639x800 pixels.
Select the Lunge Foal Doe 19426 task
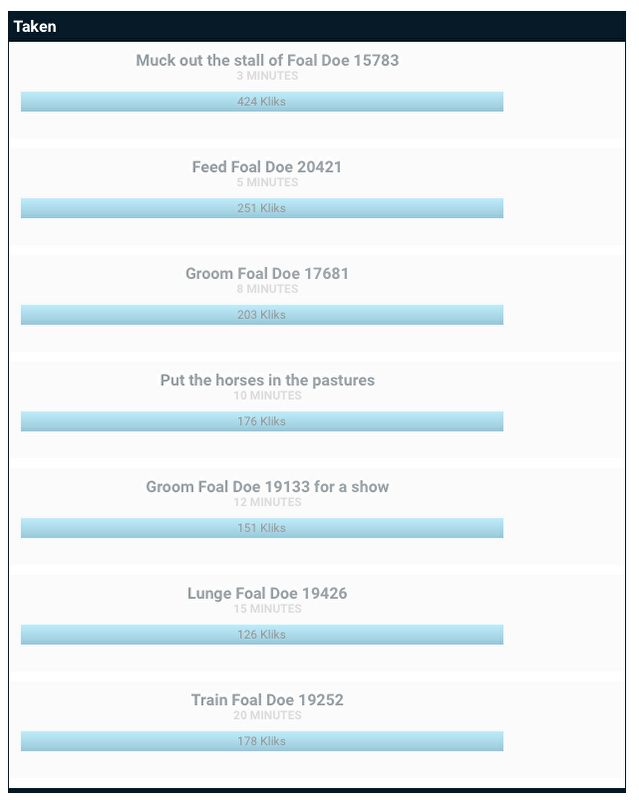click(x=267, y=593)
